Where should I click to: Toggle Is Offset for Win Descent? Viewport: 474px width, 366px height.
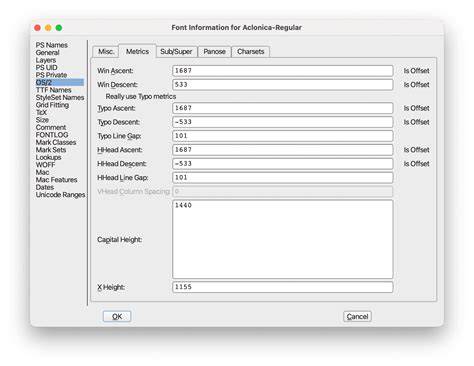[x=416, y=85]
